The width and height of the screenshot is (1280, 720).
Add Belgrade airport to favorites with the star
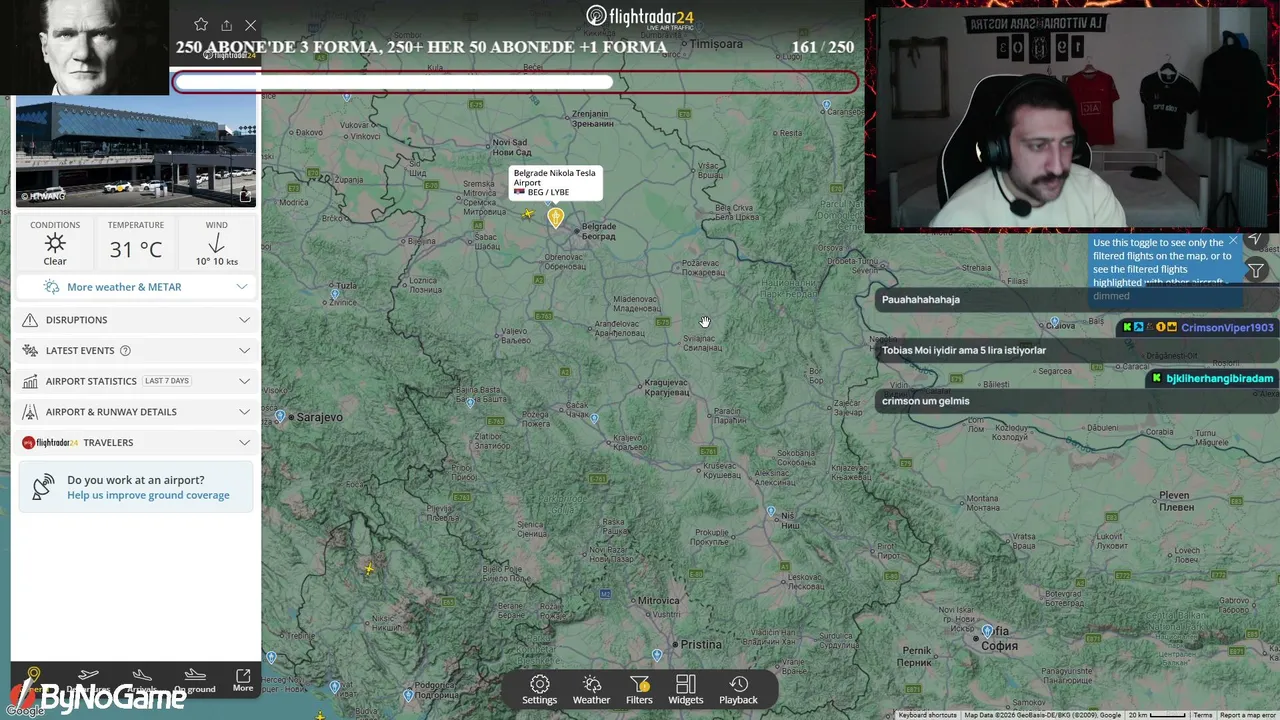201,25
